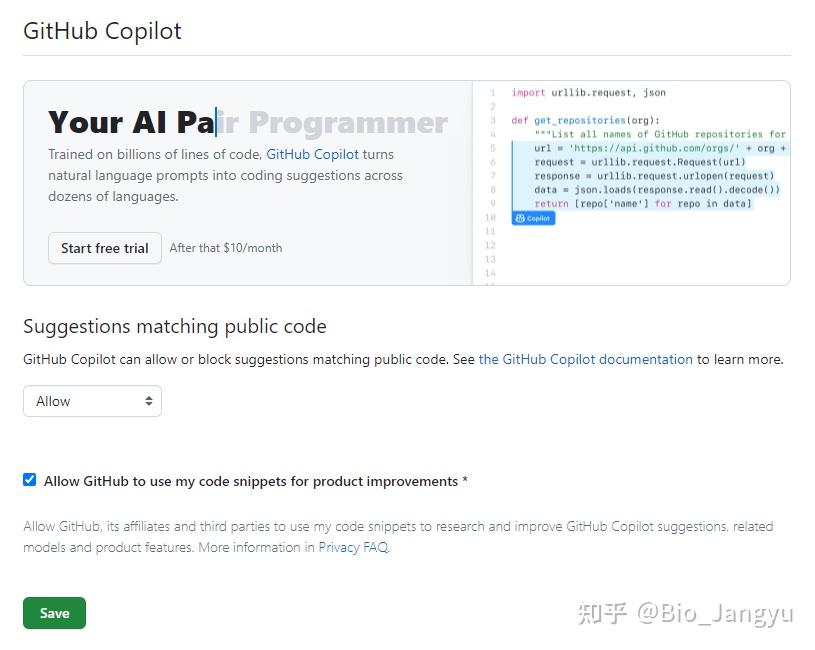Screen dimensions: 815x650
Task: Select the Suggestions matching public code section title
Action: coord(172,326)
